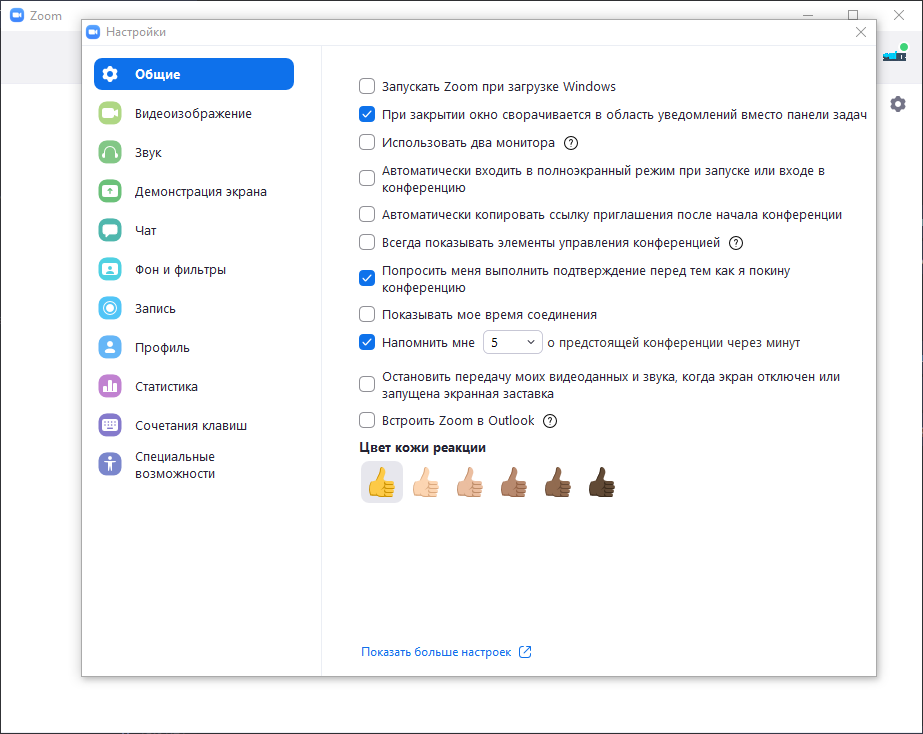Uncheck confirmation before leaving conference
The height and width of the screenshot is (734, 923).
tap(367, 278)
